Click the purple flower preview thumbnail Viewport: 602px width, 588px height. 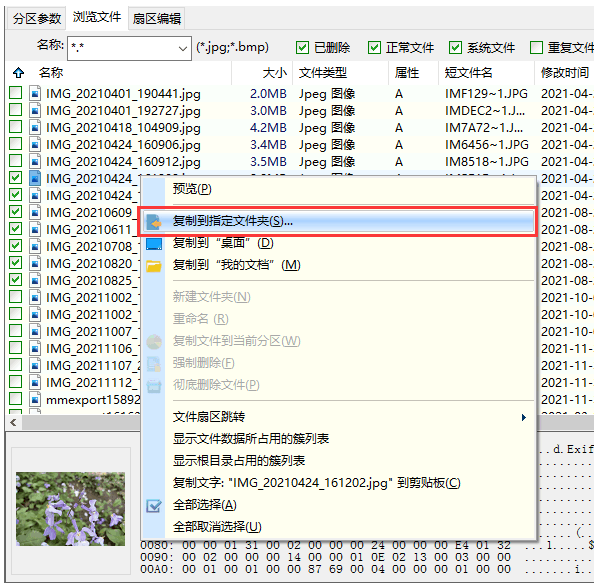tap(71, 508)
